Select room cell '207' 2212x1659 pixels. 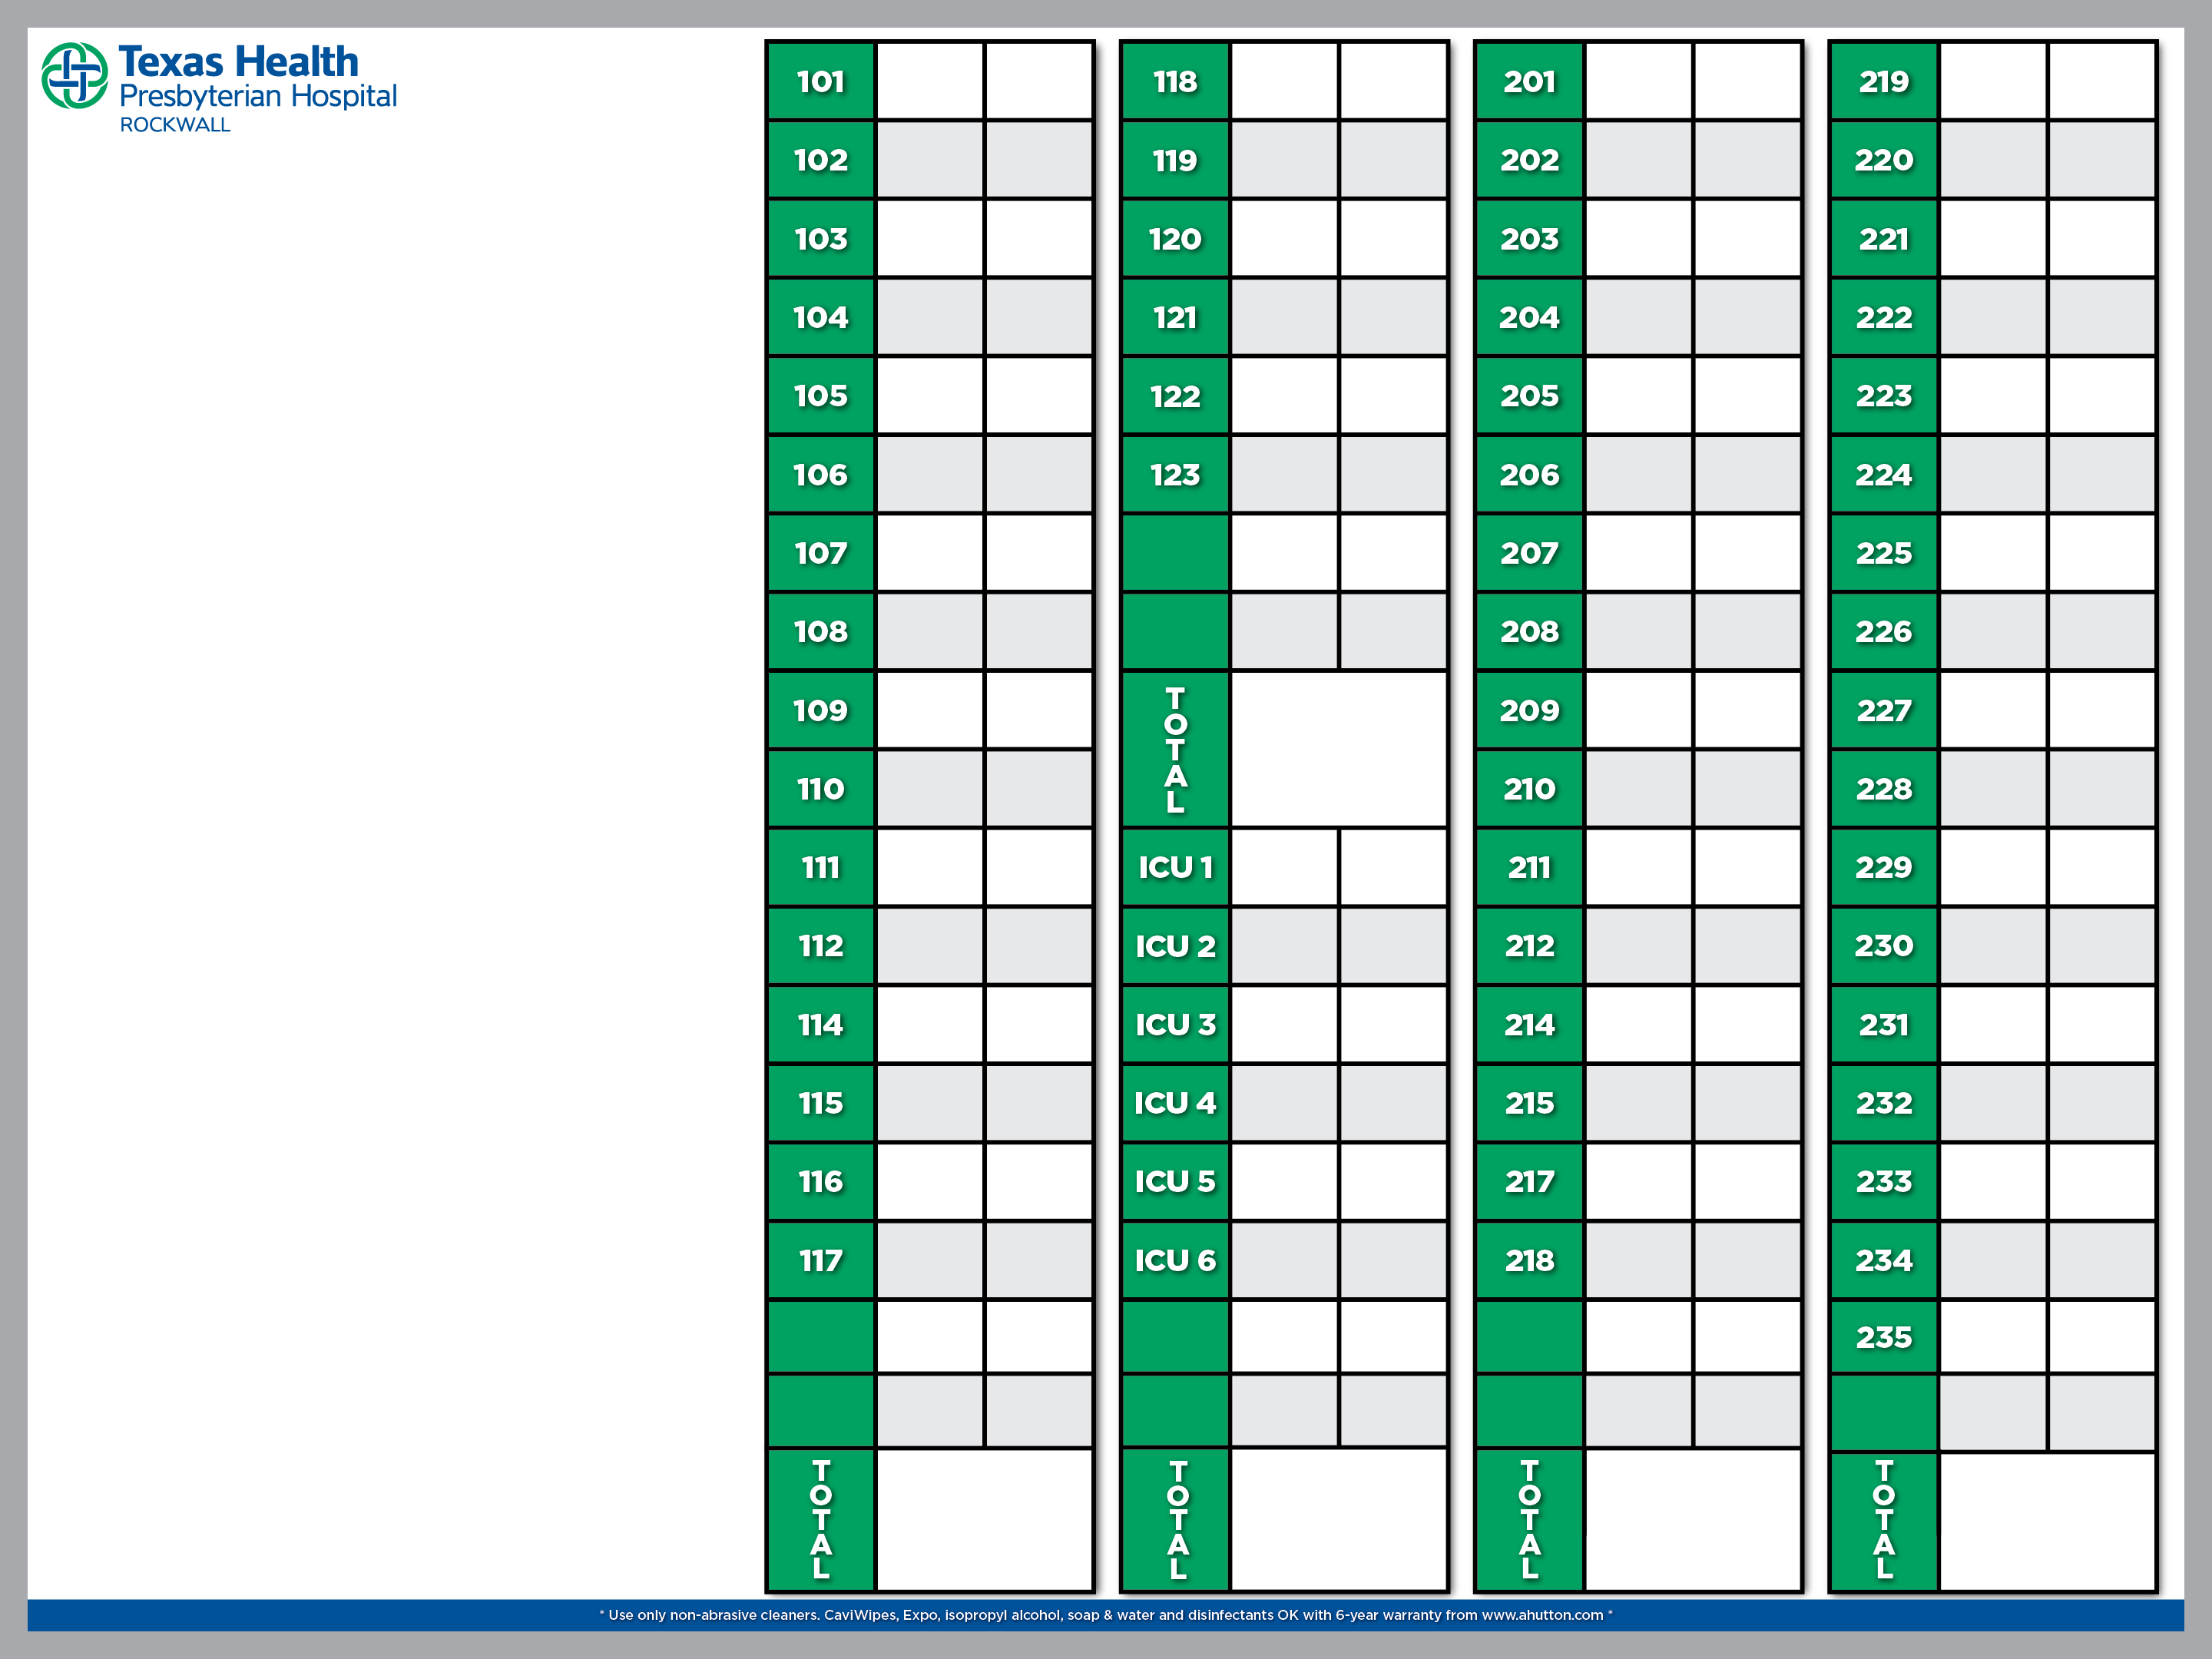pyautogui.click(x=1530, y=553)
